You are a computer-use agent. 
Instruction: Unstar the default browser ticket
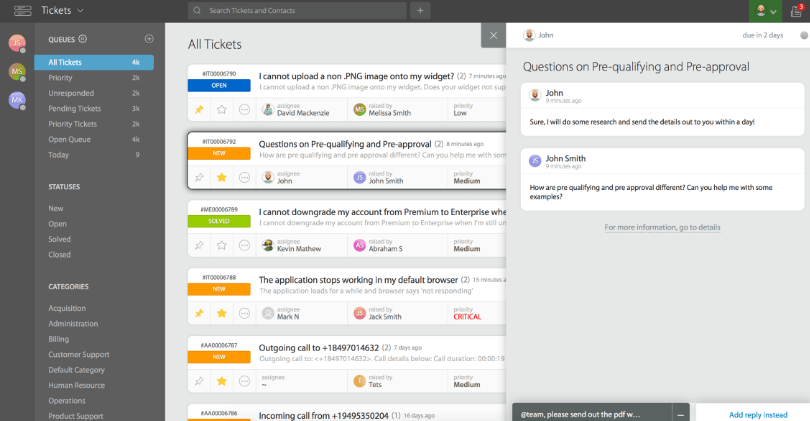point(222,314)
